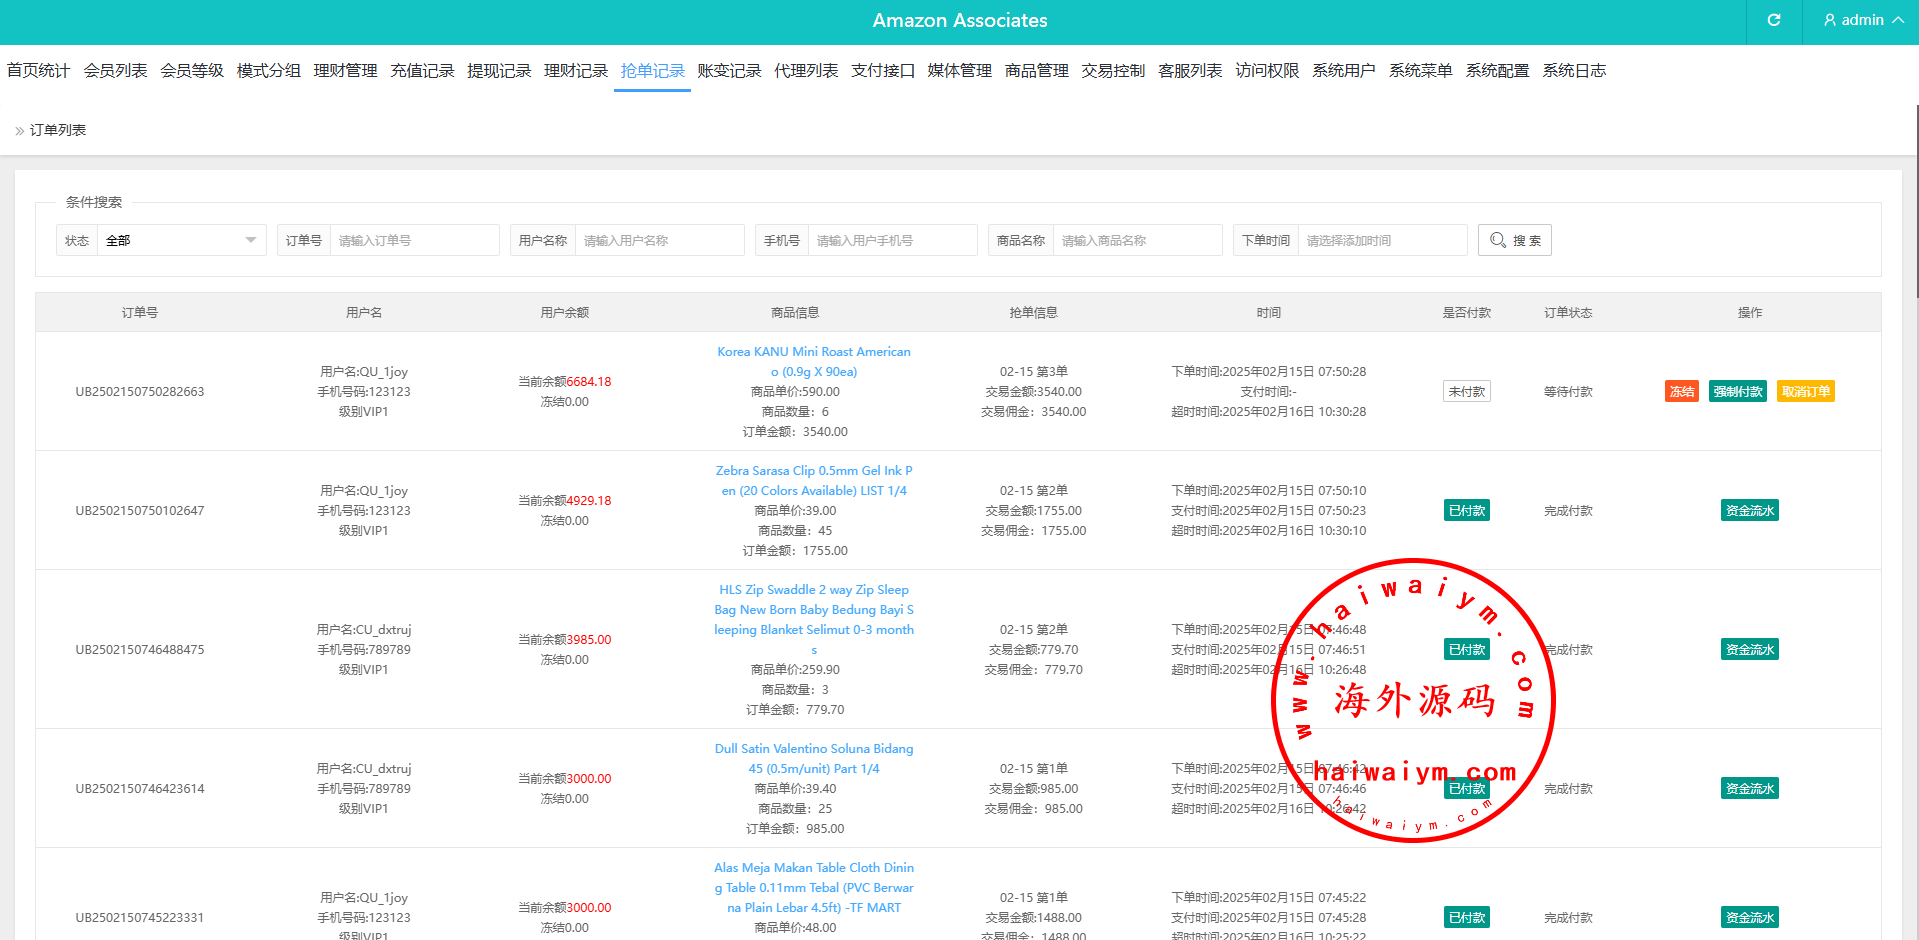Click the refresh icon in top bar
The width and height of the screenshot is (1919, 940).
click(x=1774, y=20)
